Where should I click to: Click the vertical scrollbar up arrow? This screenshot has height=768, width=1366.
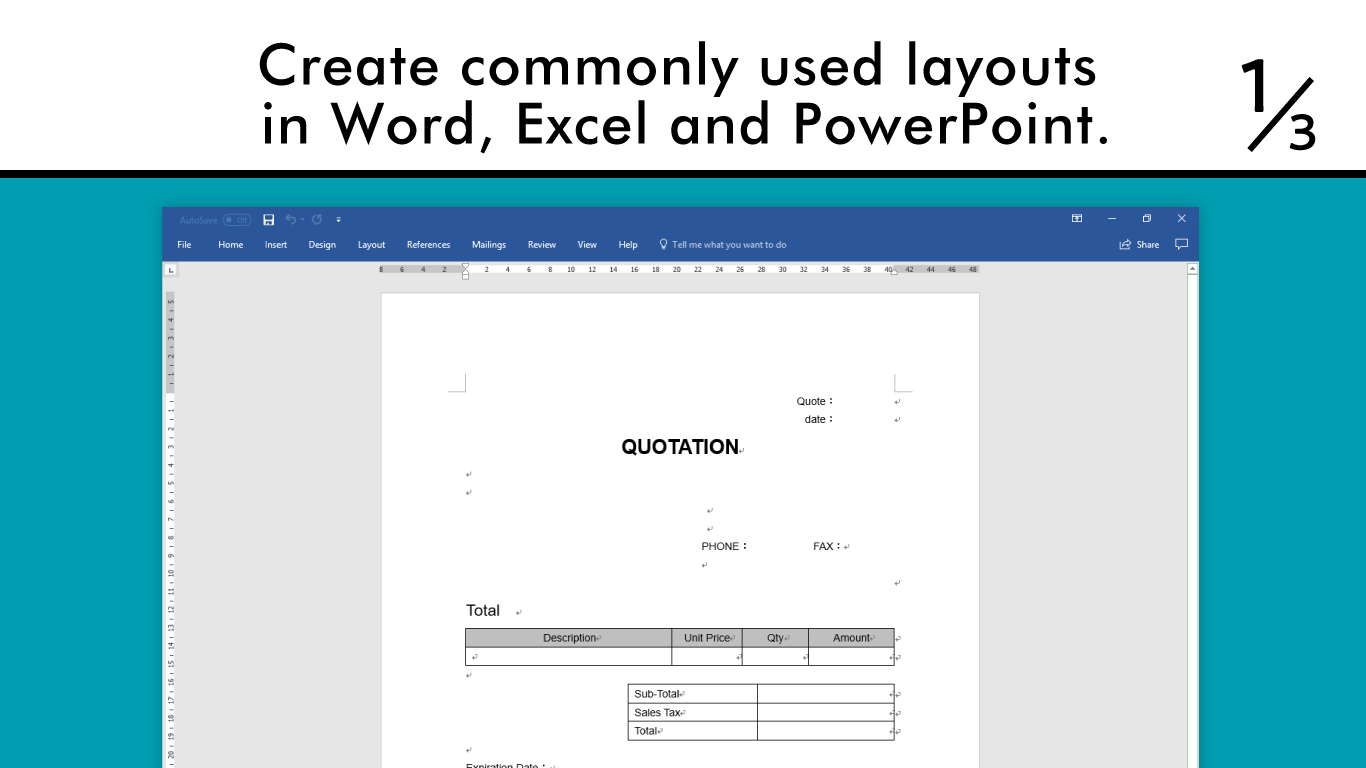pyautogui.click(x=1192, y=269)
